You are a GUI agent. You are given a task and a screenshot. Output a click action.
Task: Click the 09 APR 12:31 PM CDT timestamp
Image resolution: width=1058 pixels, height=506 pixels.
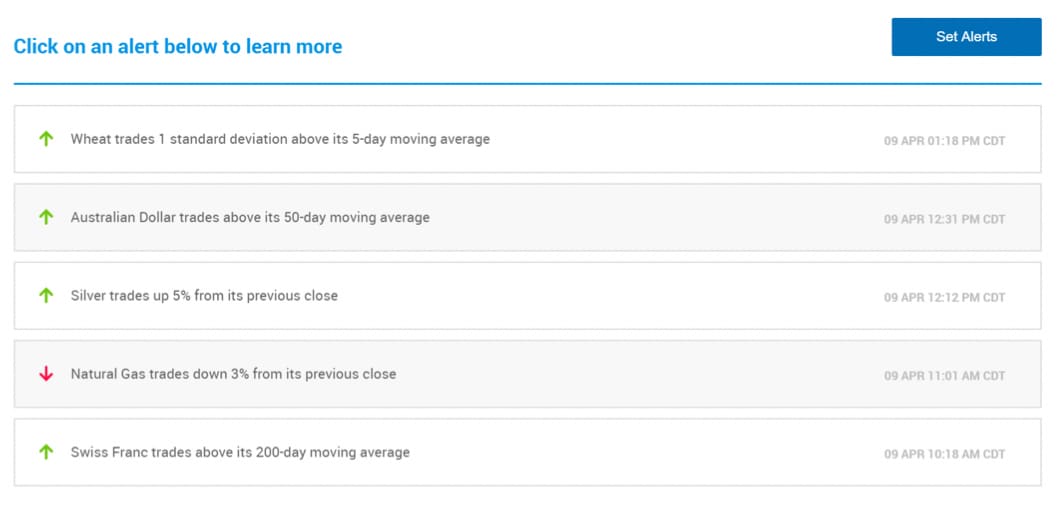point(944,219)
